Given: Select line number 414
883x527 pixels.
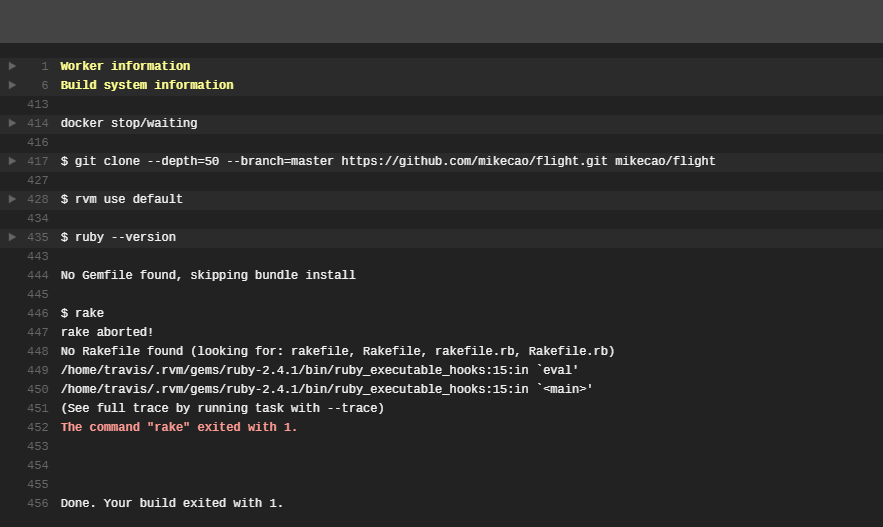Looking at the screenshot, I should click(x=38, y=123).
